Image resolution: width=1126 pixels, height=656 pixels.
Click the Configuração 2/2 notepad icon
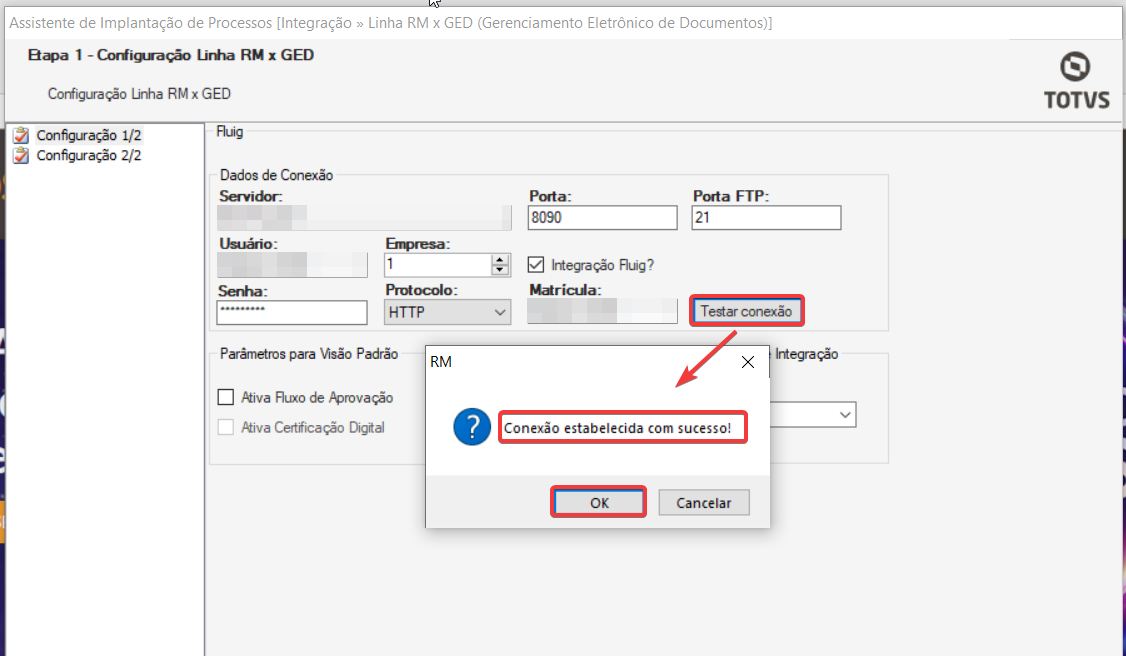point(22,155)
